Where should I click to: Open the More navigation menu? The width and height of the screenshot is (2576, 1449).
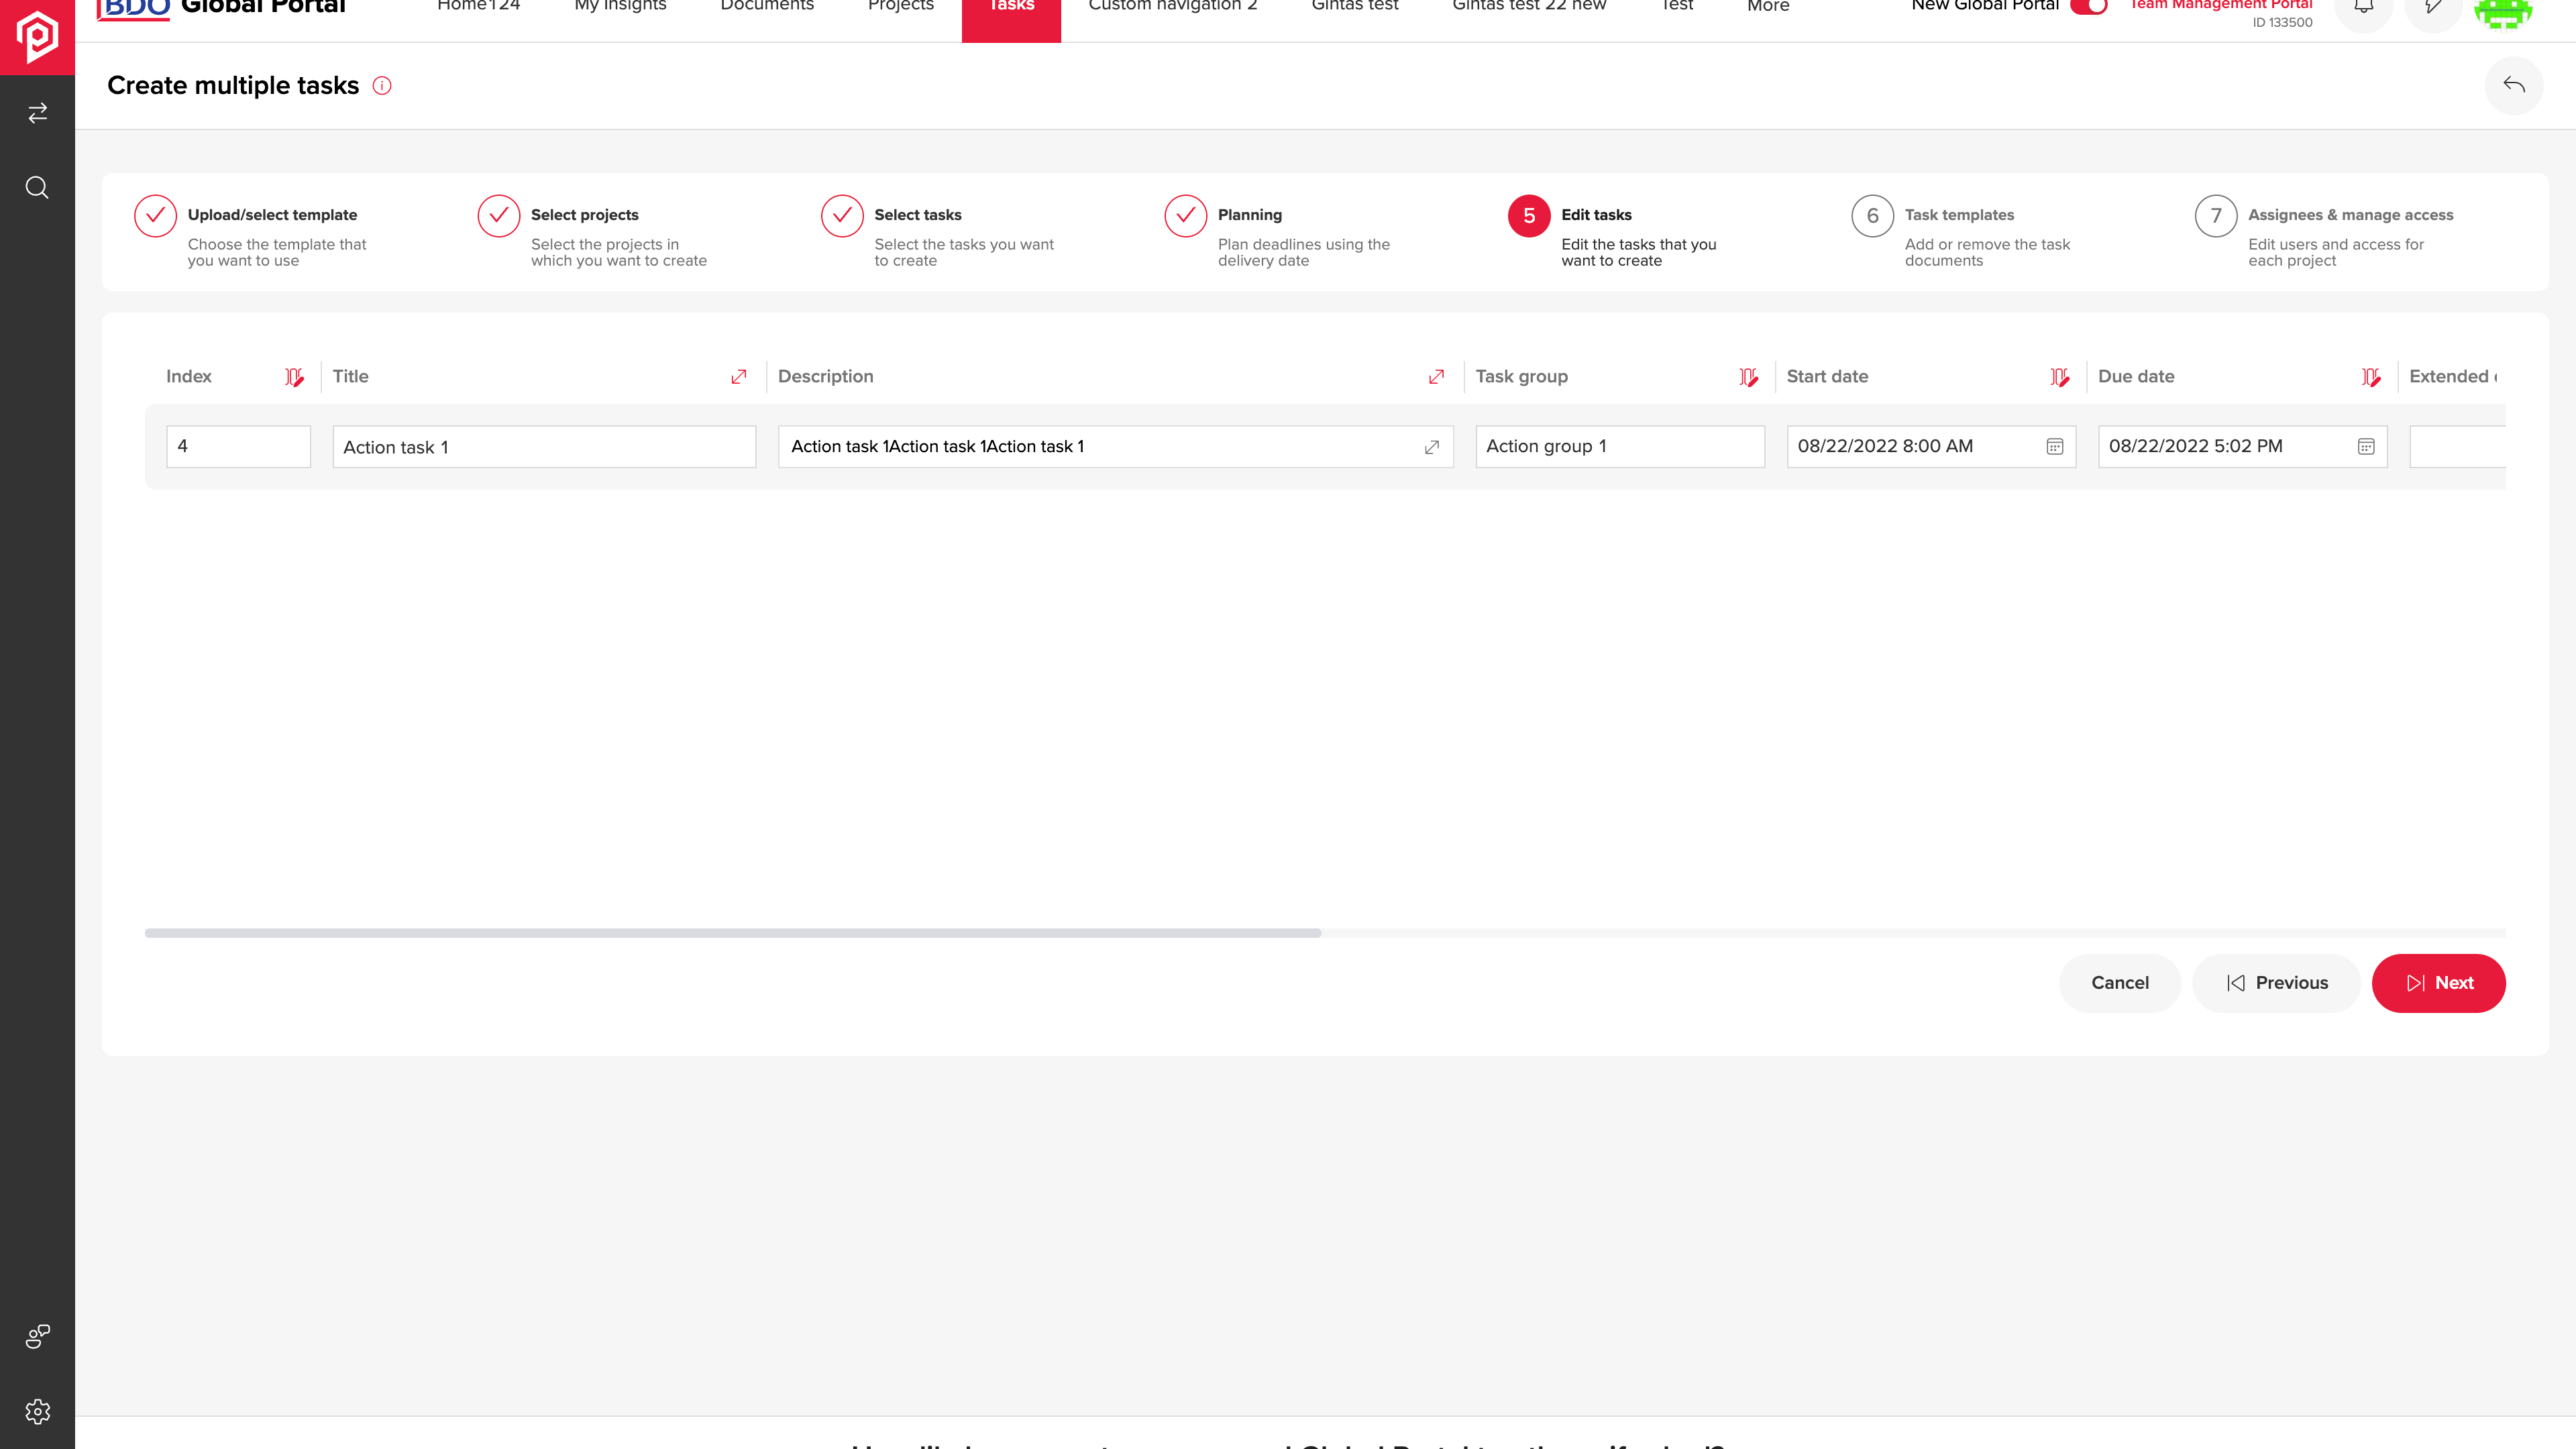tap(1768, 6)
